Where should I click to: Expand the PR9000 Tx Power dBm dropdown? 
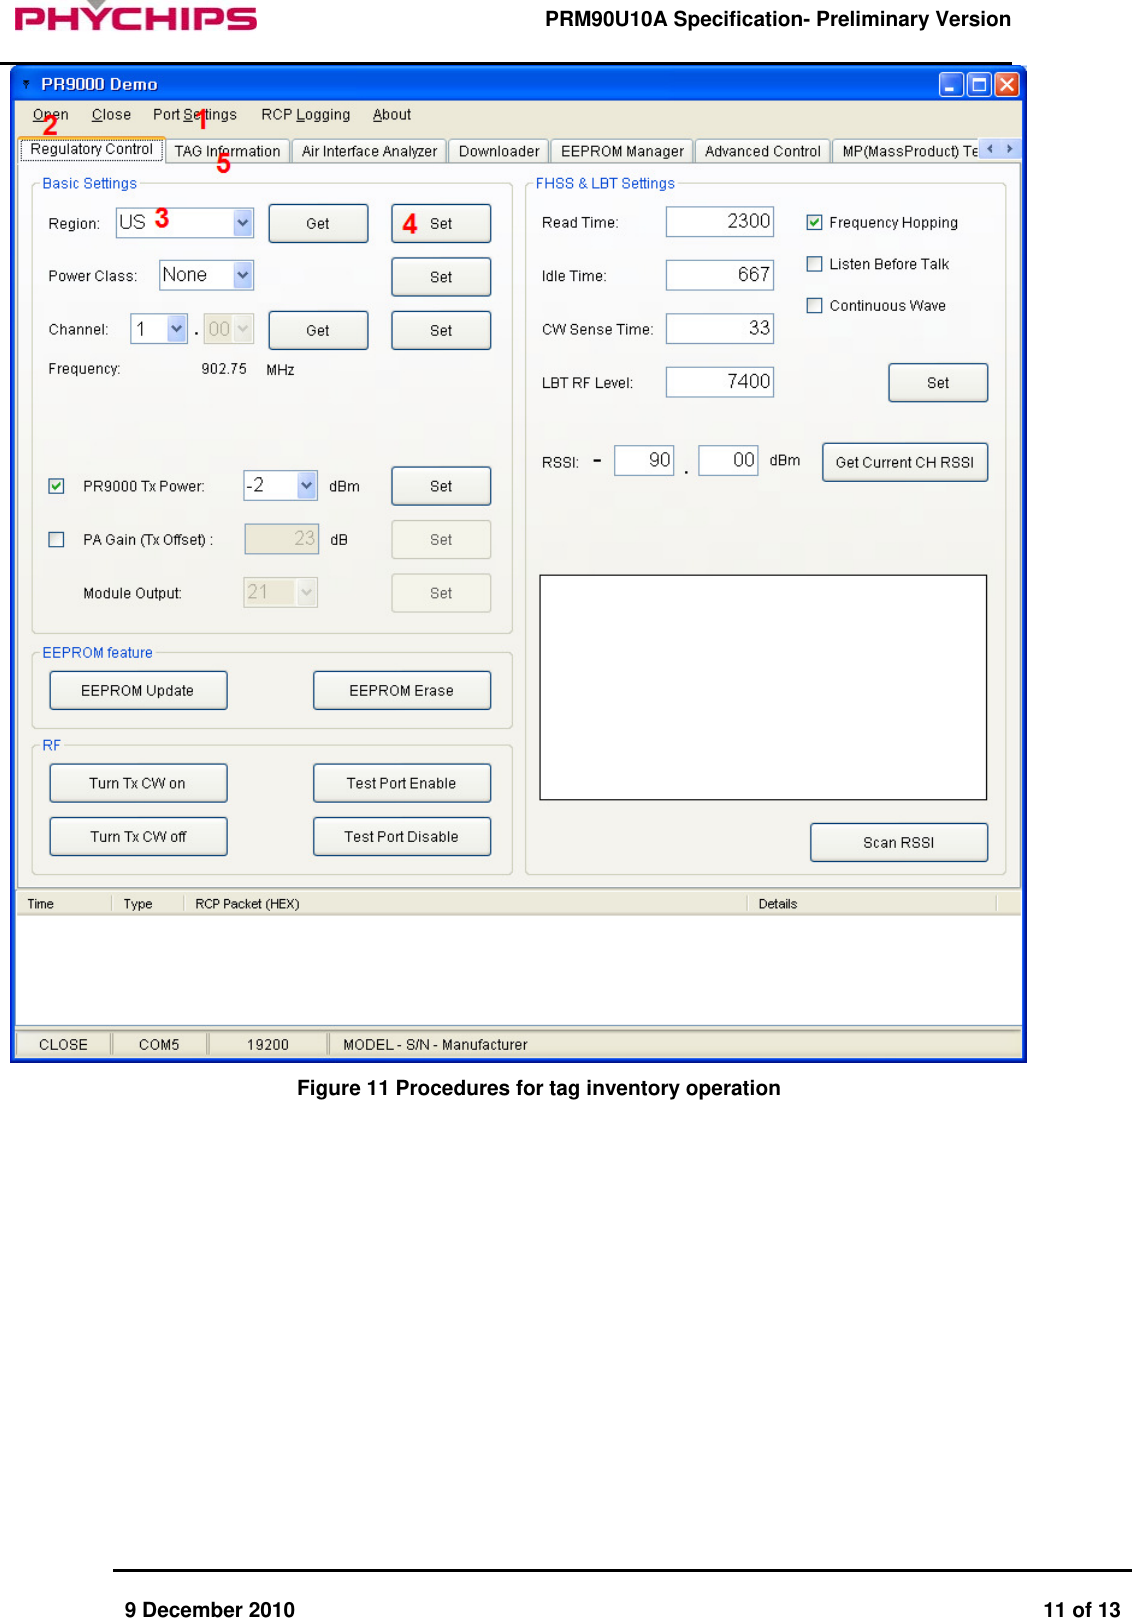307,486
